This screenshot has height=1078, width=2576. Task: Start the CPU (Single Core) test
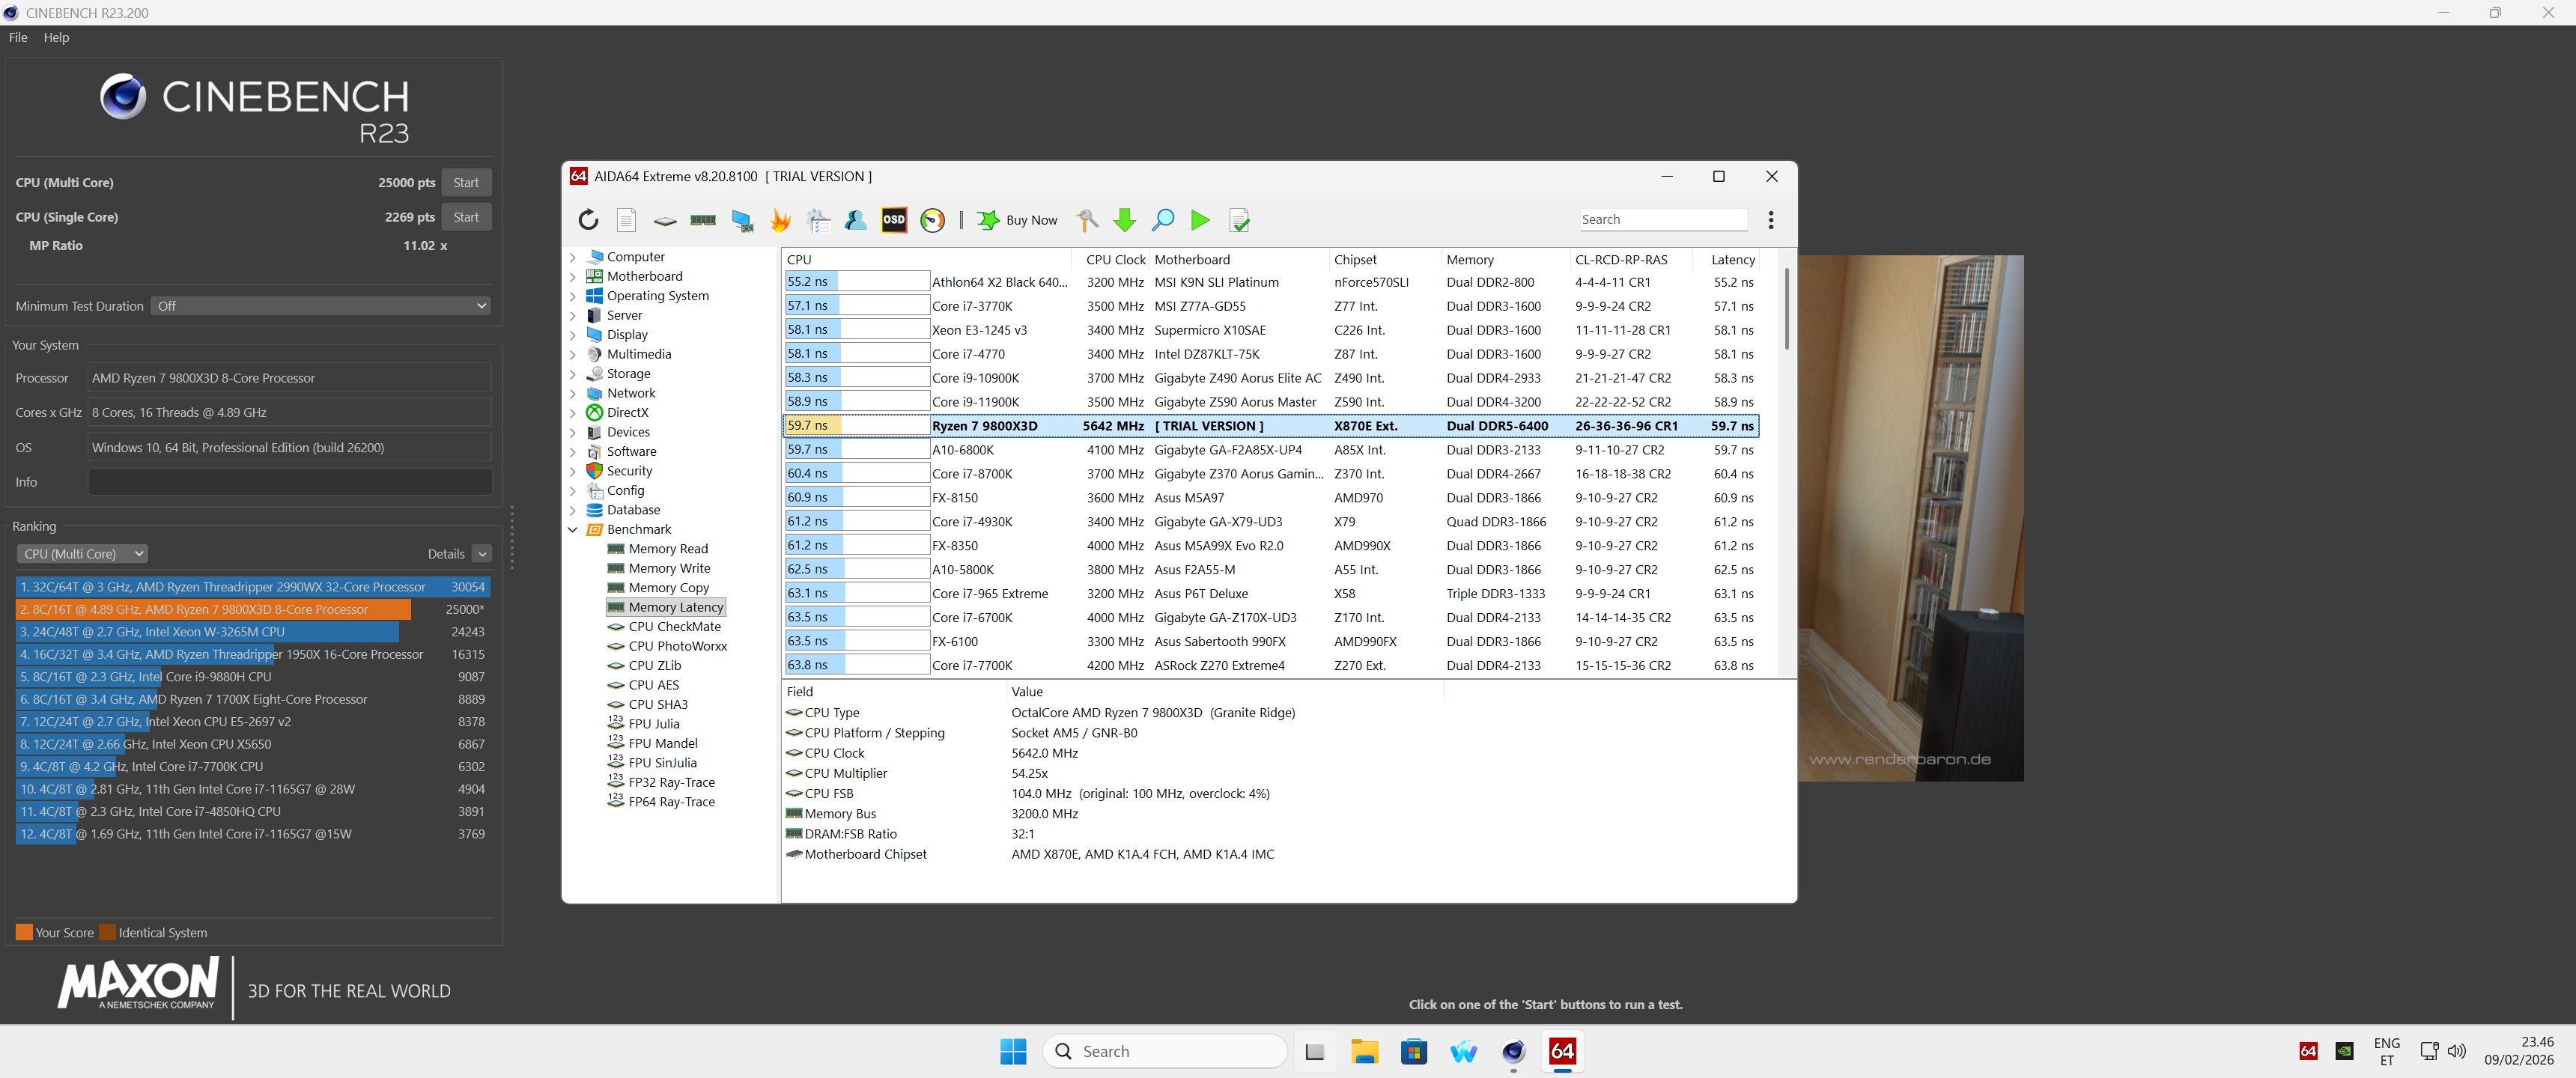click(x=466, y=217)
